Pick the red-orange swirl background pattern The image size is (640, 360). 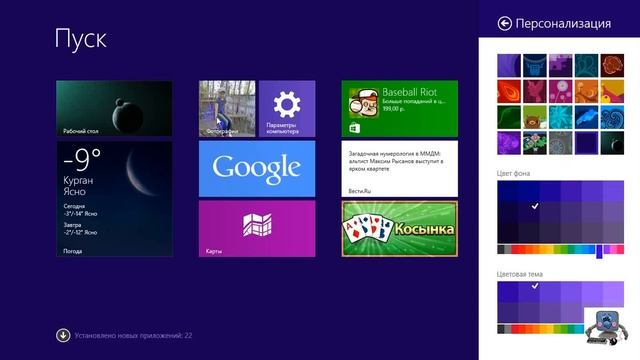tap(509, 91)
